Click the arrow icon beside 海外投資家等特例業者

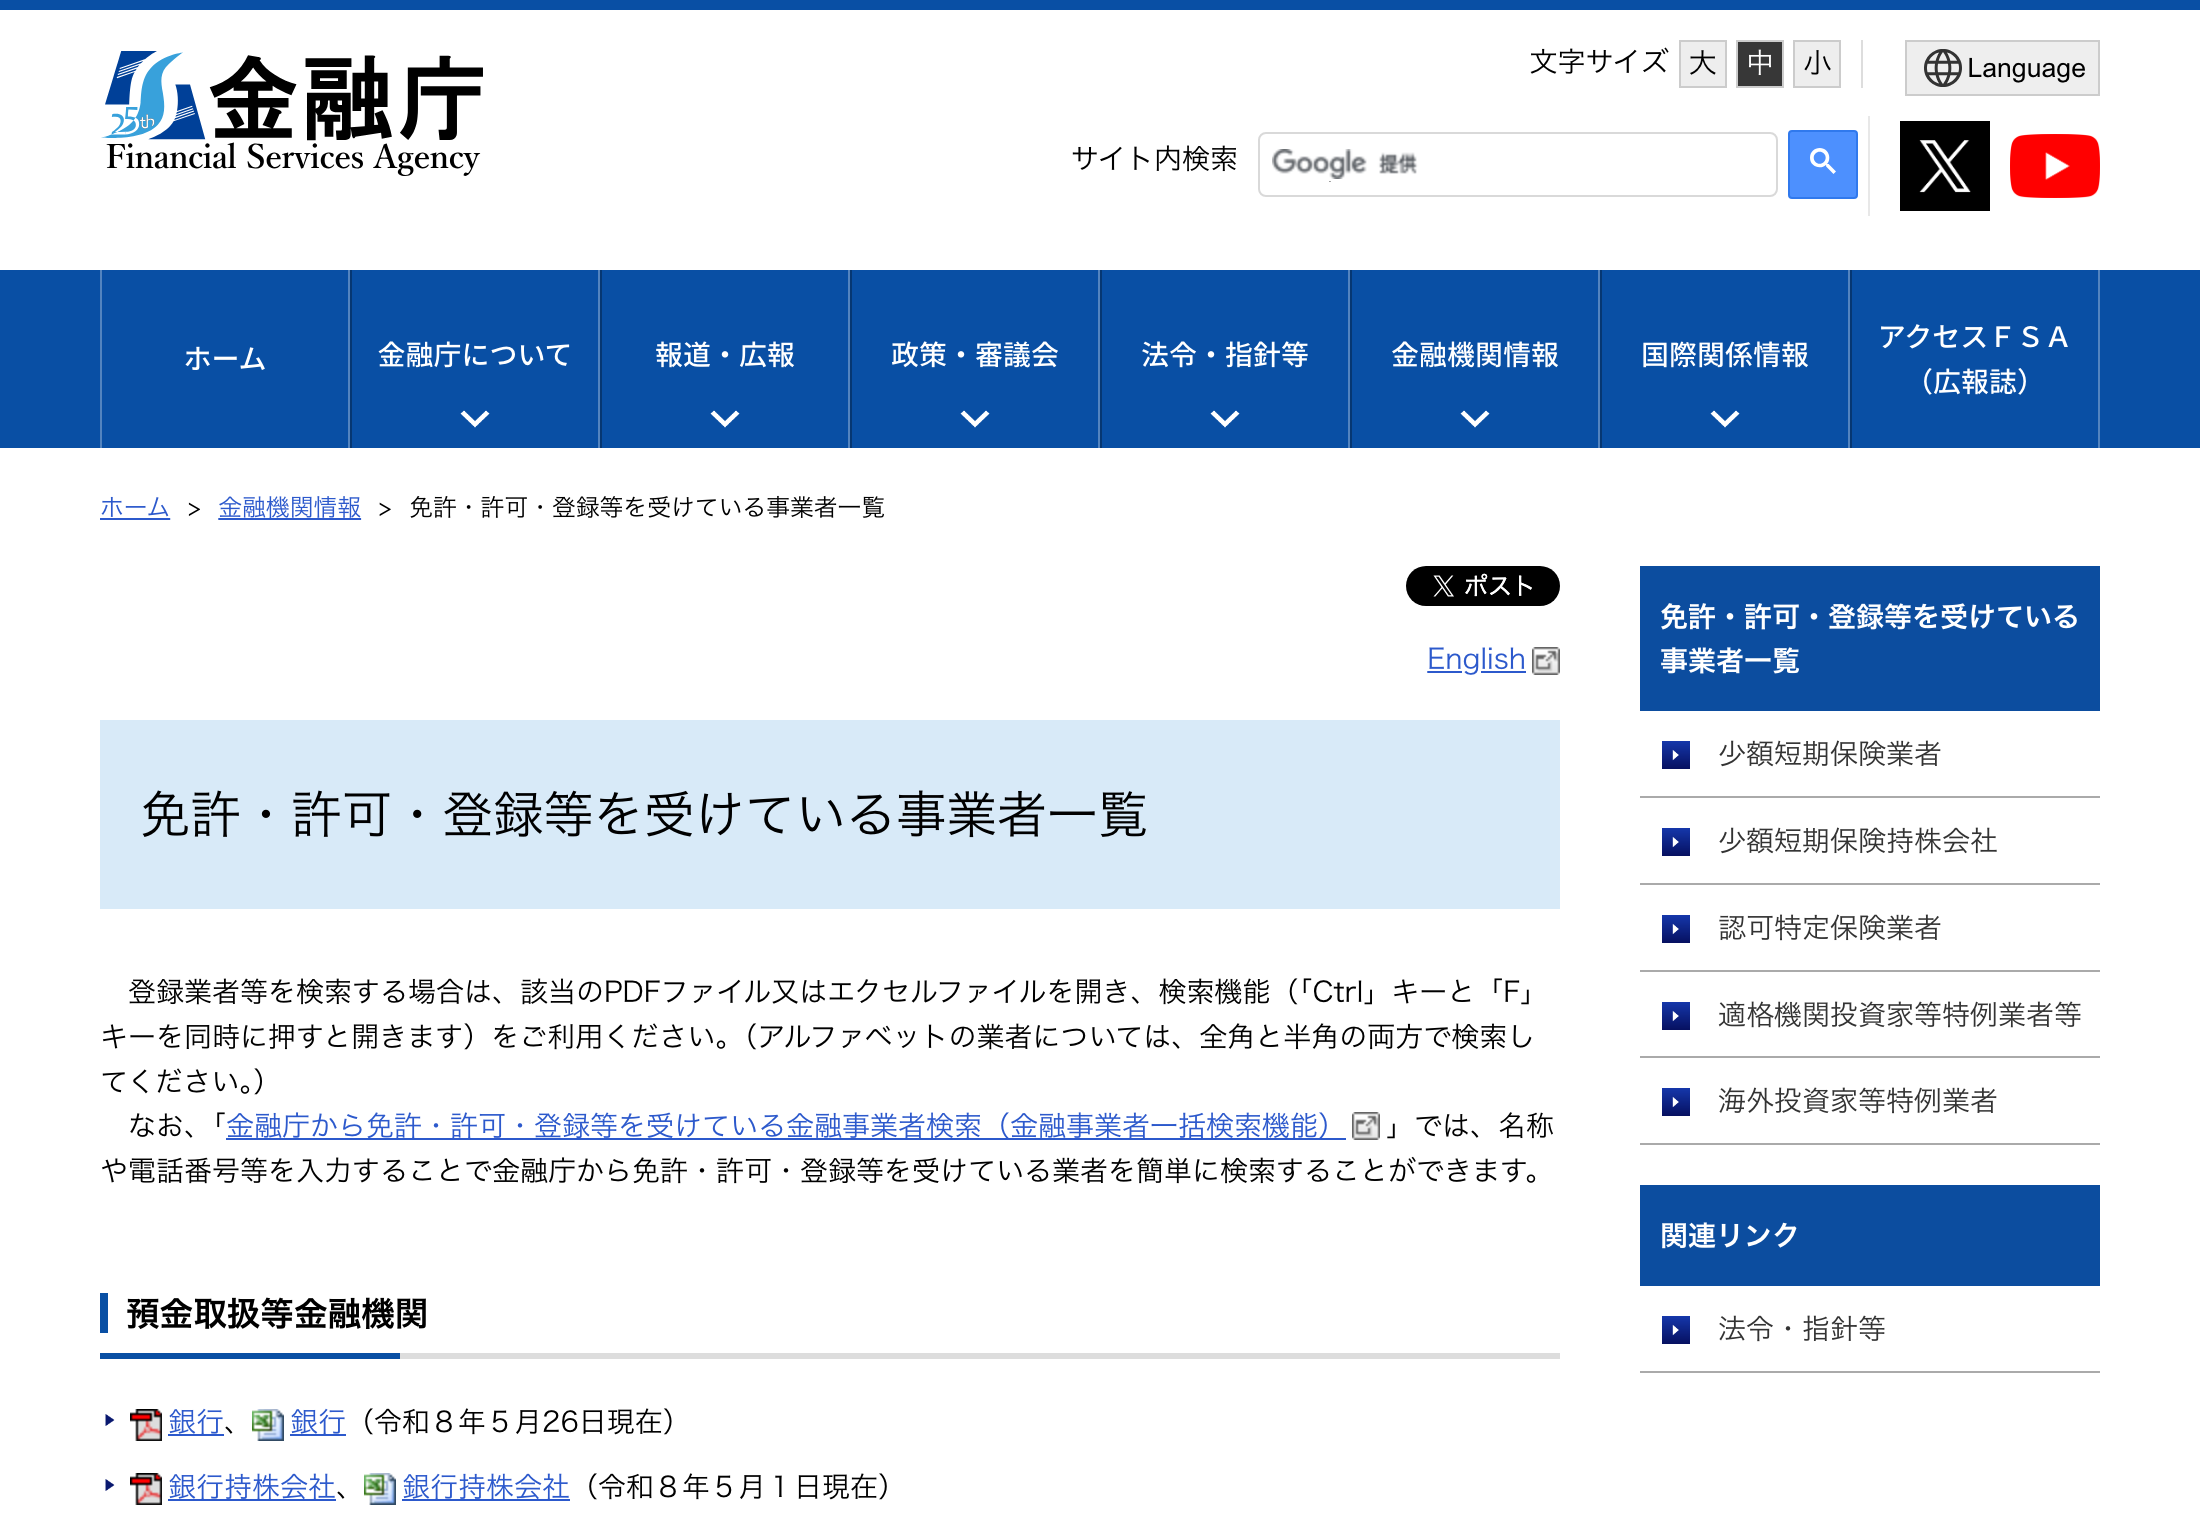1676,1101
